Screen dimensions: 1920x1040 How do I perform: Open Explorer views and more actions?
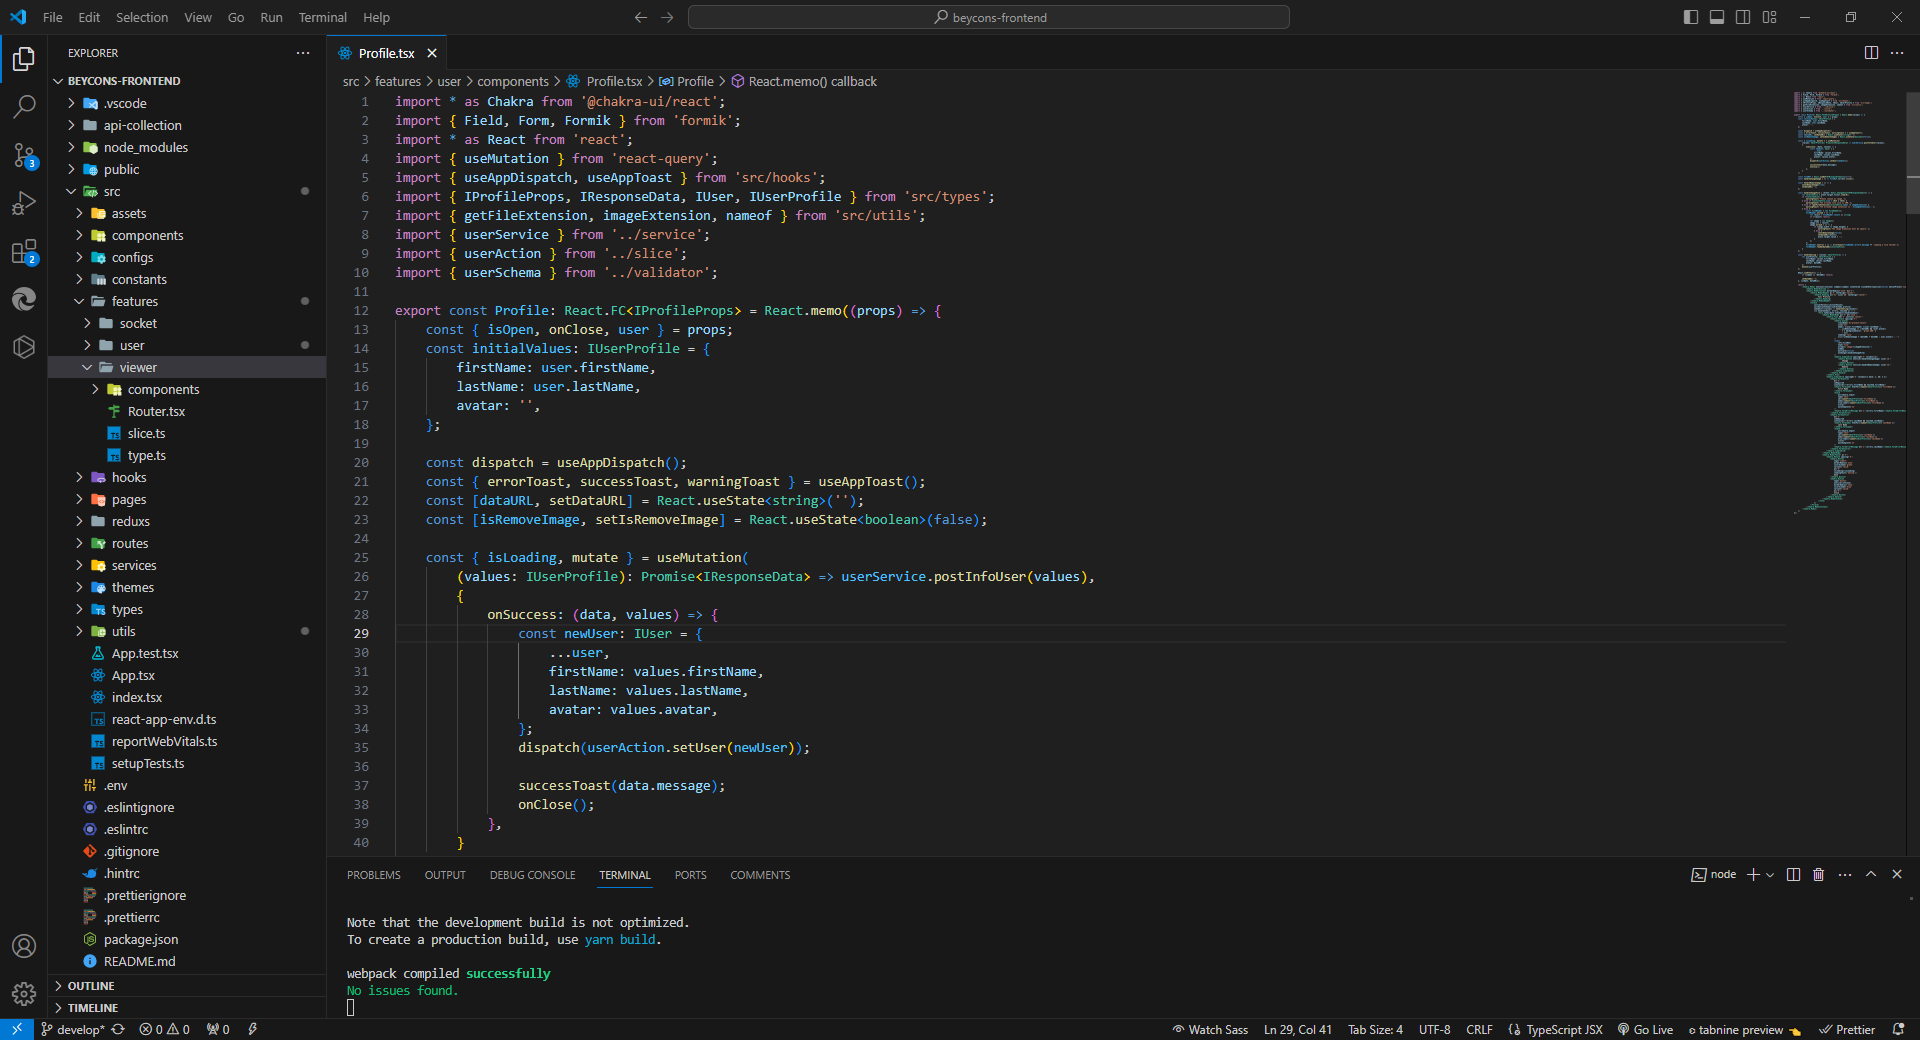(x=303, y=53)
